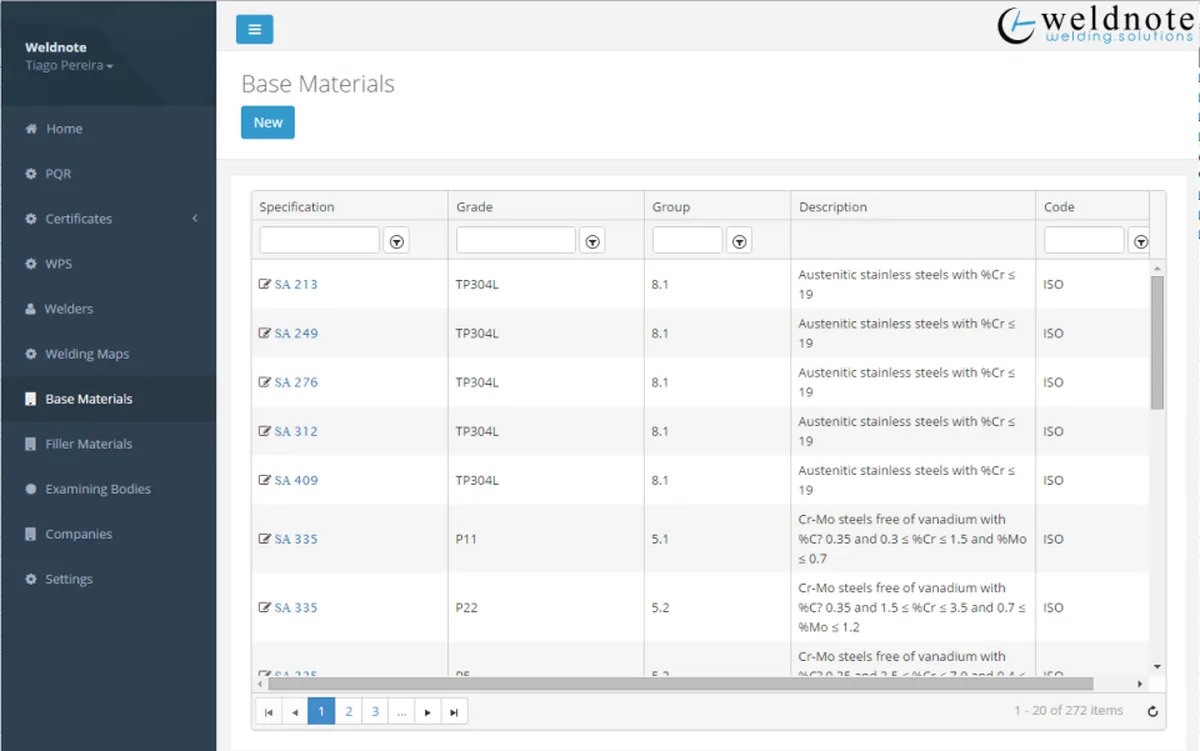
Task: Open the Grade column filter icon
Action: (593, 241)
